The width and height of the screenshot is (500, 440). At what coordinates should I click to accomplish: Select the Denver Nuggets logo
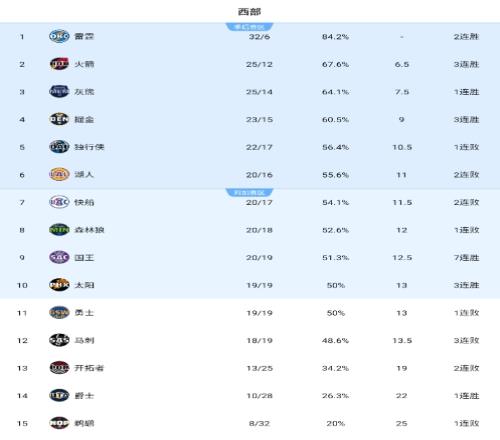59,119
